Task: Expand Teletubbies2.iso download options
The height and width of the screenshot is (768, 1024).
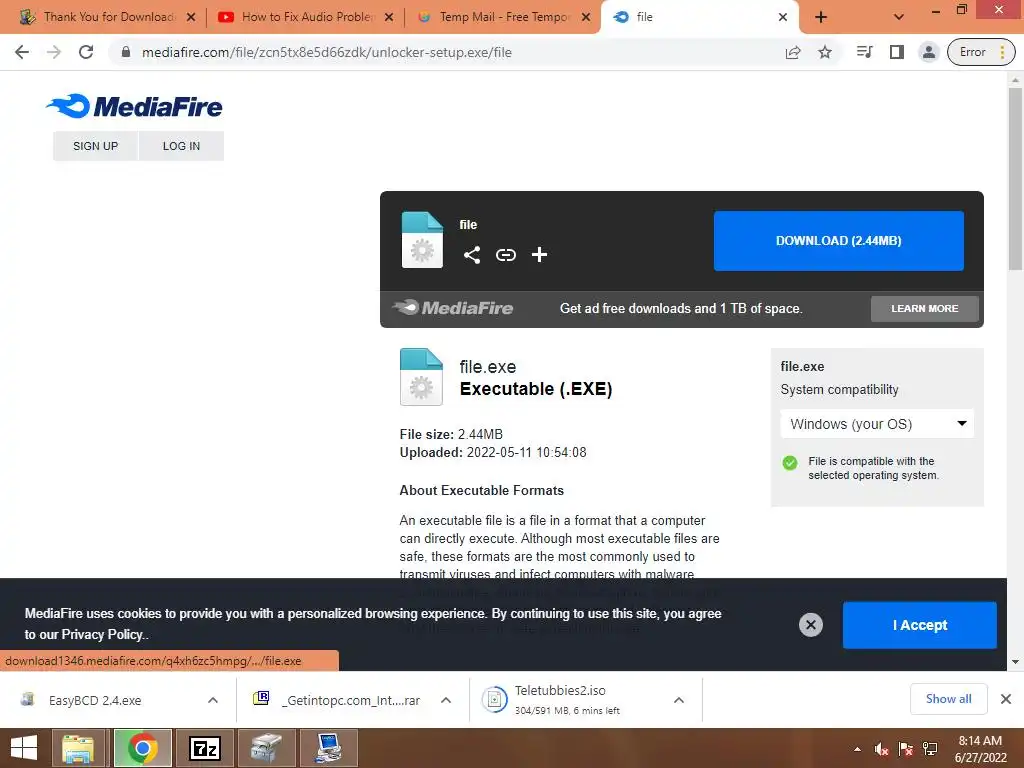Action: pos(679,700)
